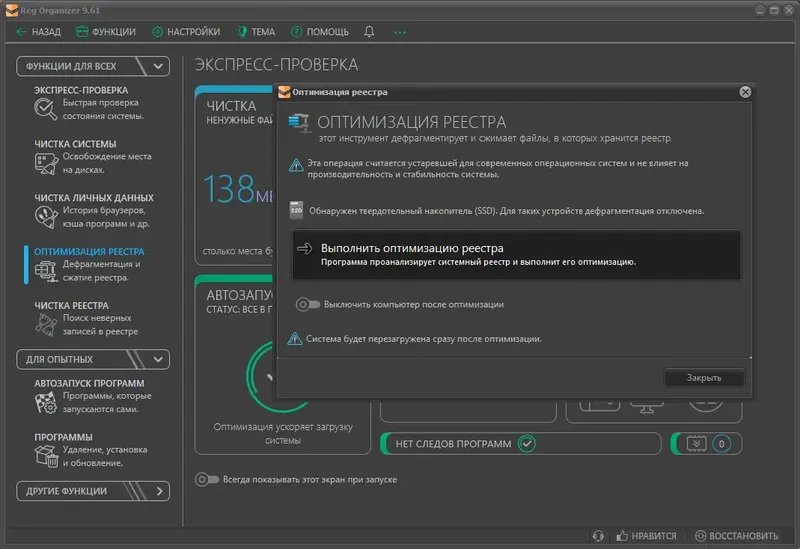The width and height of the screenshot is (800, 549).
Task: Click the Registry Cleanup icon in sidebar
Action: coord(46,325)
